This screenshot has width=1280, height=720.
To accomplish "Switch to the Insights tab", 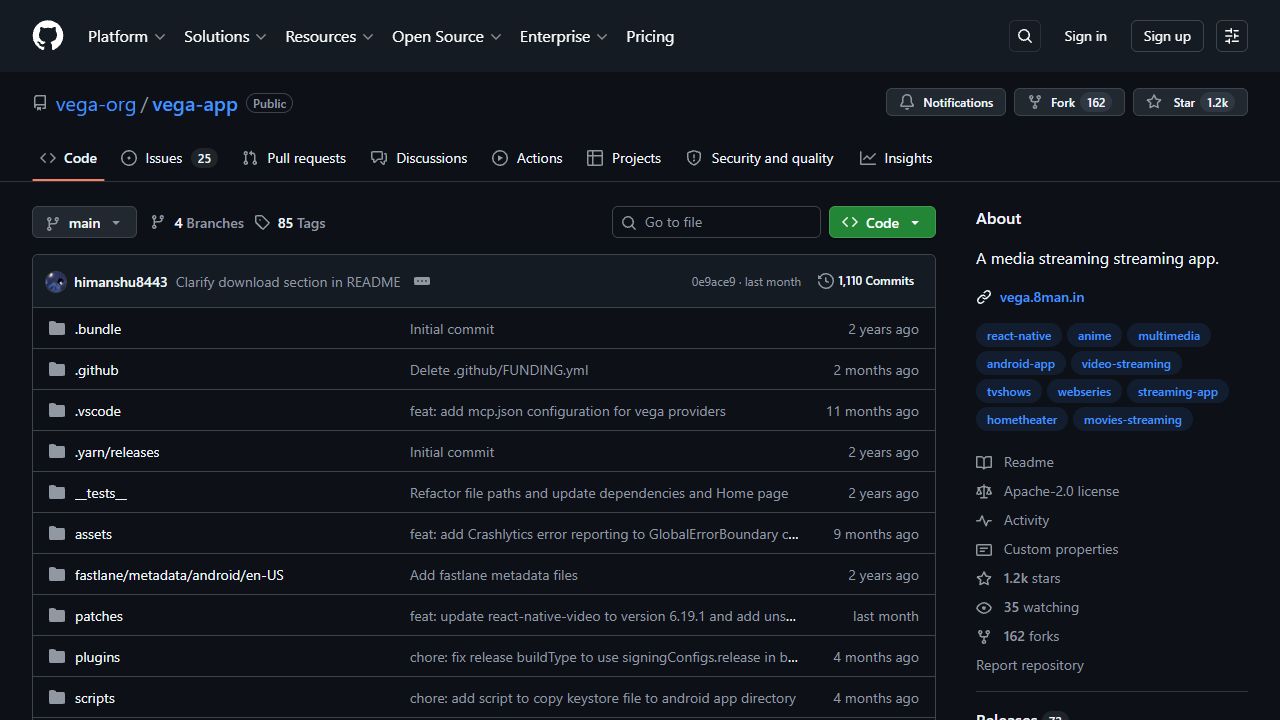I will (896, 158).
